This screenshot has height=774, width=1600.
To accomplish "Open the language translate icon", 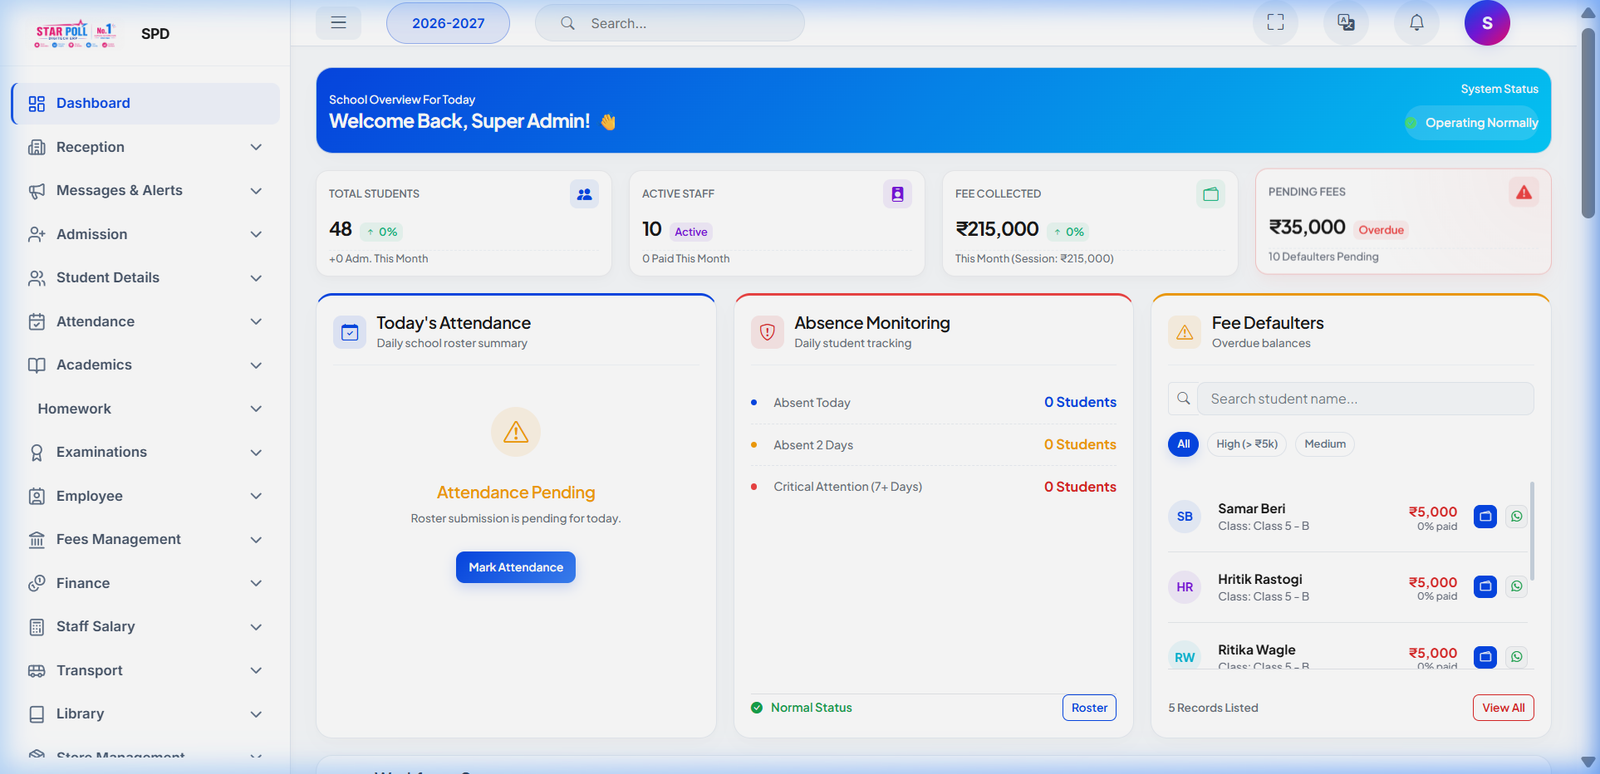I will [x=1346, y=23].
